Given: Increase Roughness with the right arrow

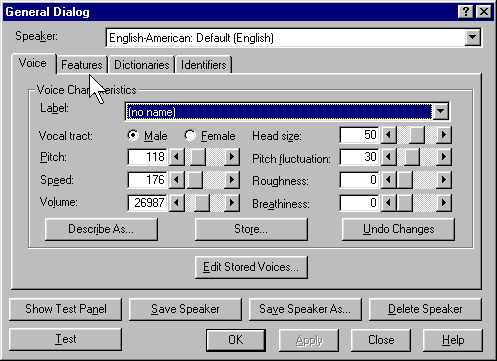Looking at the screenshot, I should [x=444, y=180].
